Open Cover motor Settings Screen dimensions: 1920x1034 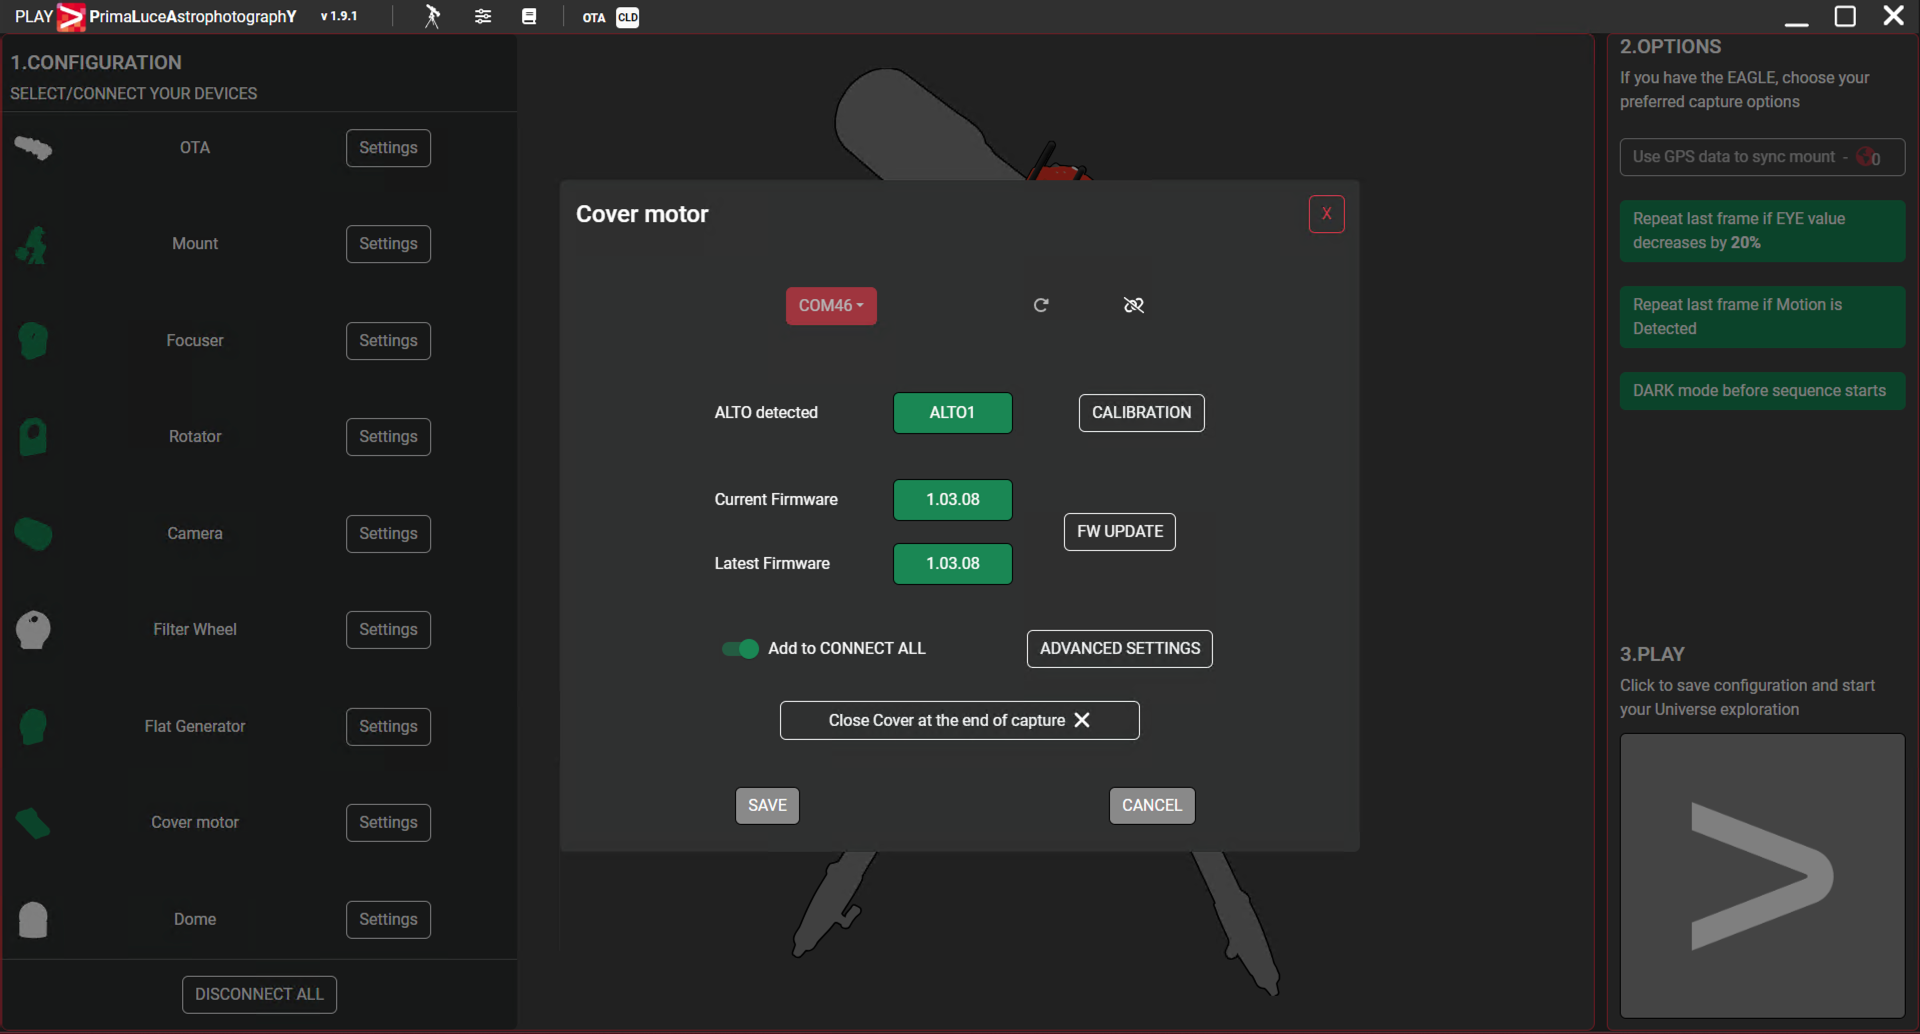click(x=388, y=823)
